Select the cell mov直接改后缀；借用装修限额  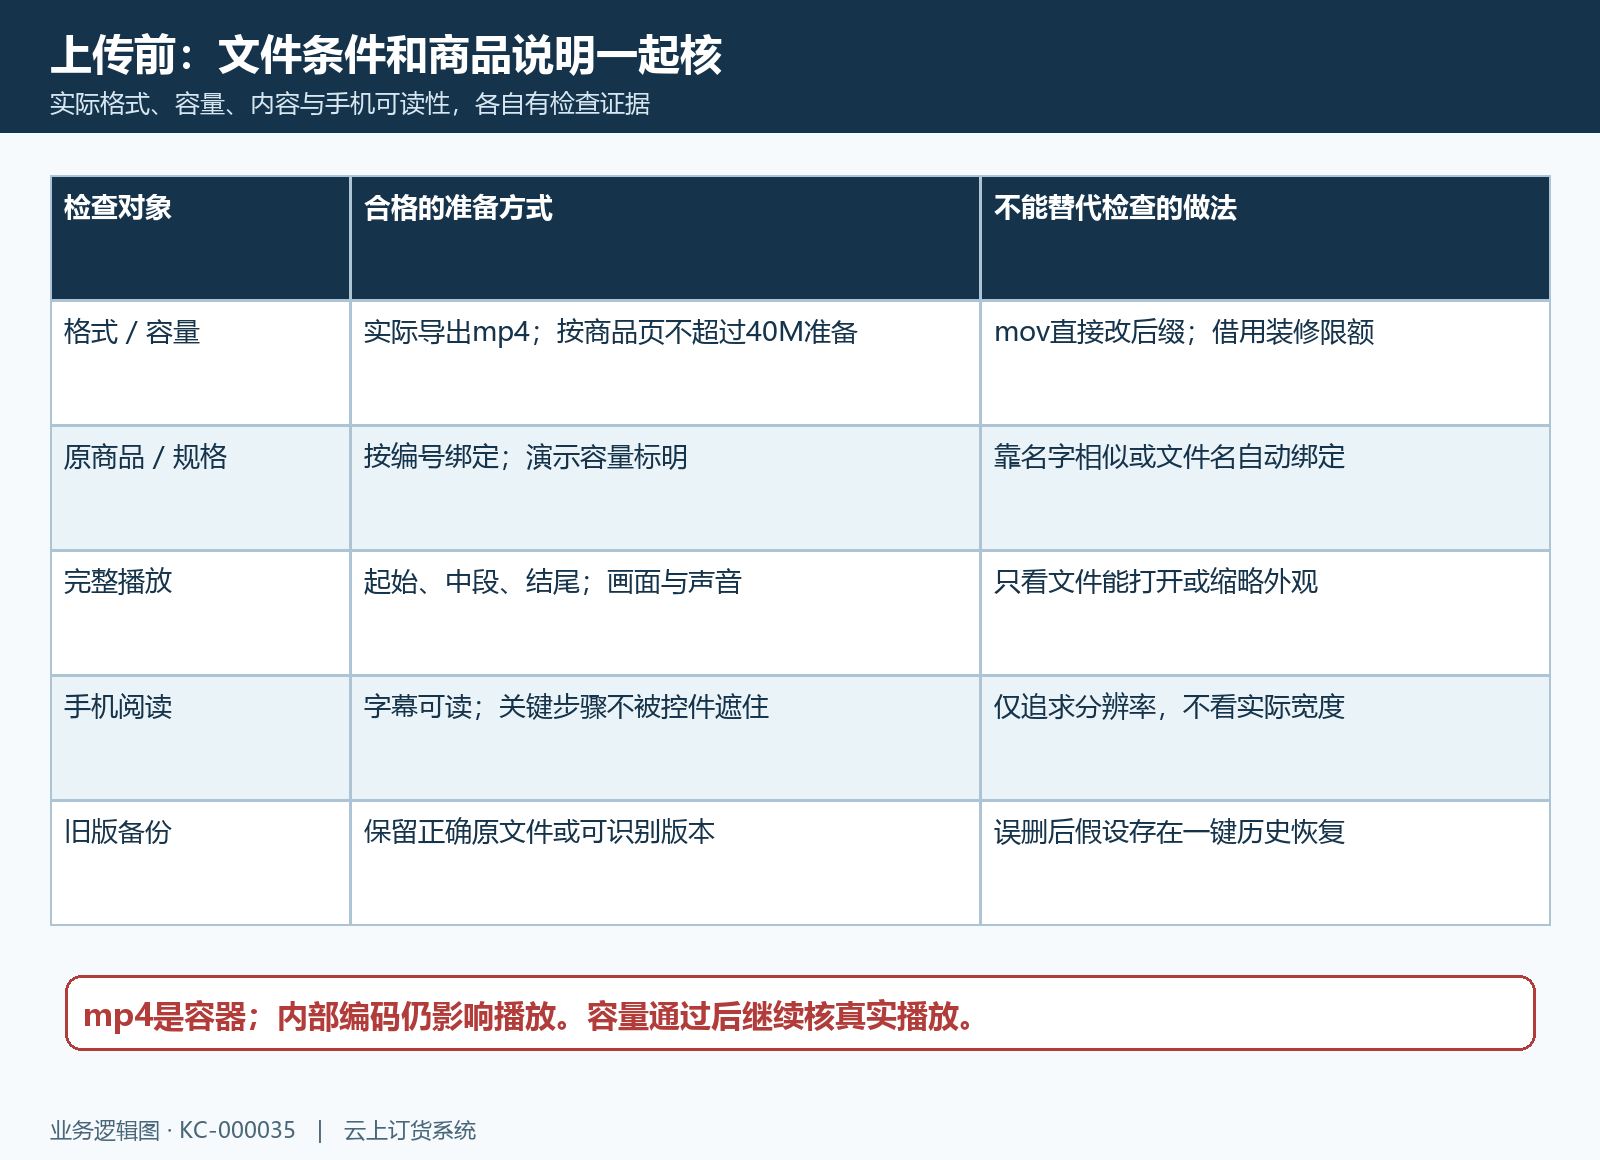click(1265, 363)
